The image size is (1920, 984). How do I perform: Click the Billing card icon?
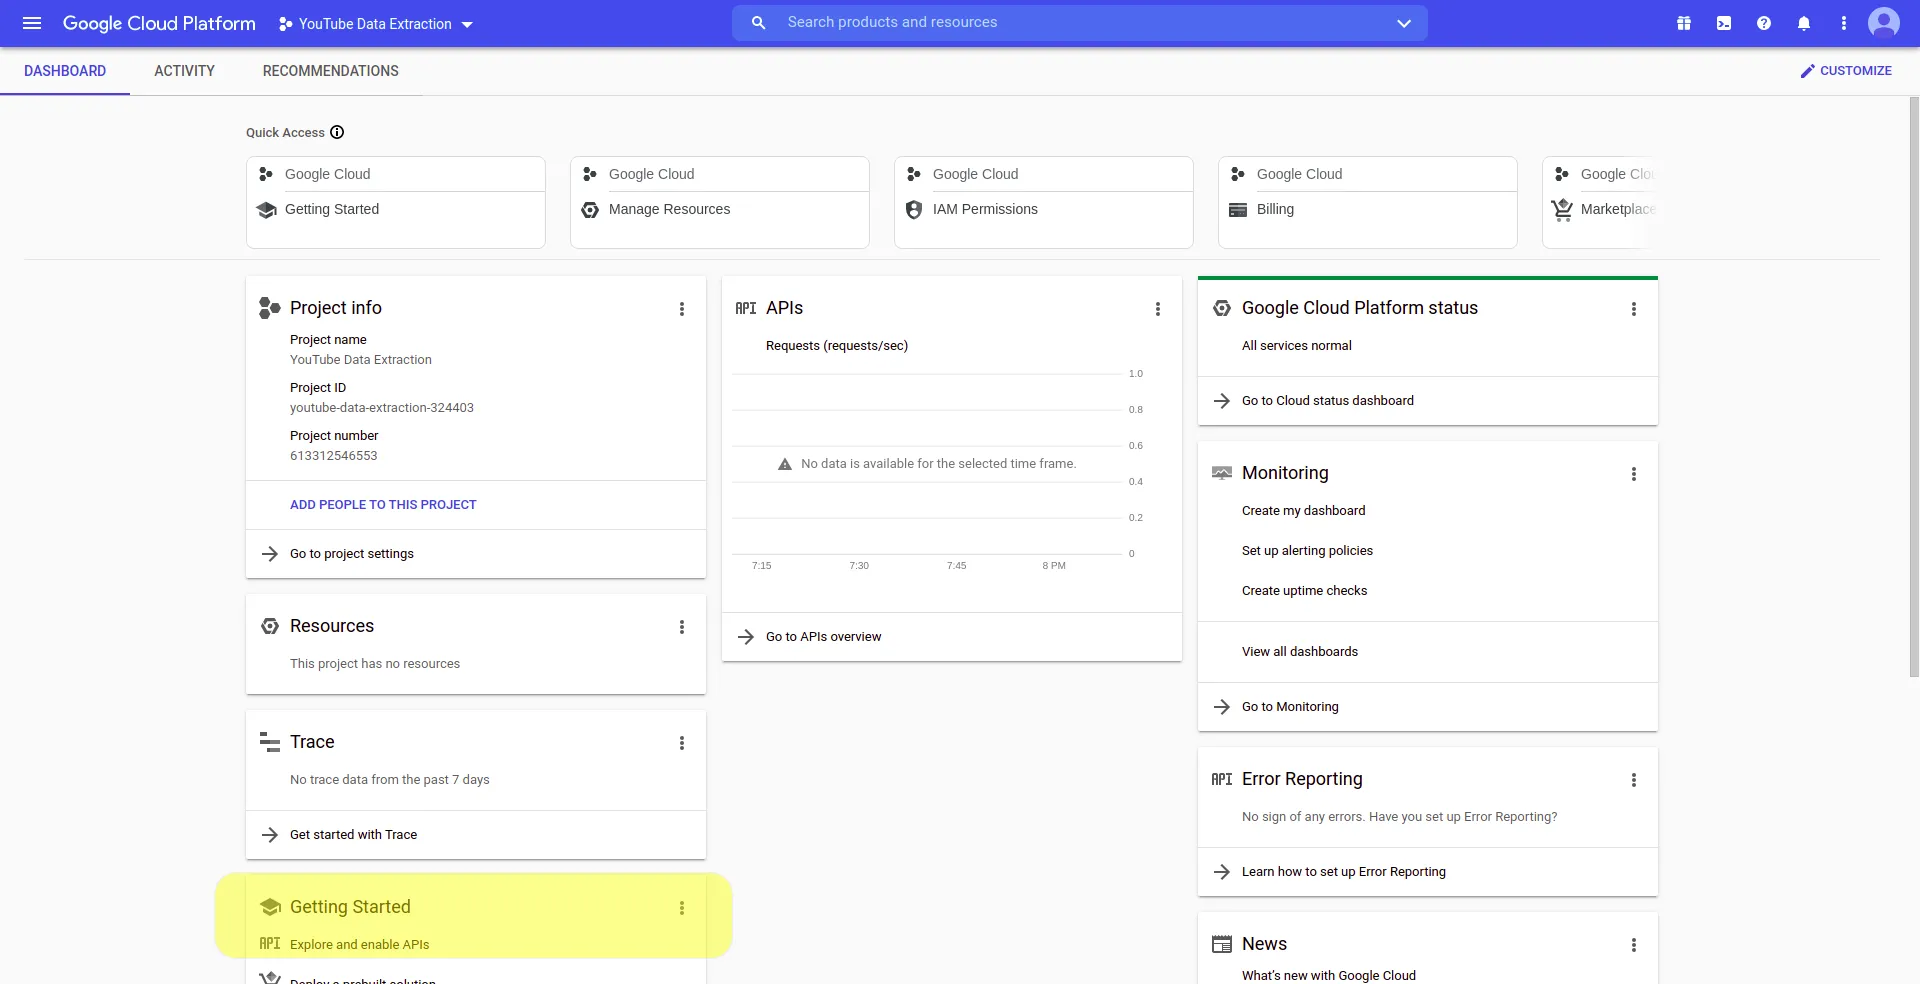tap(1238, 210)
